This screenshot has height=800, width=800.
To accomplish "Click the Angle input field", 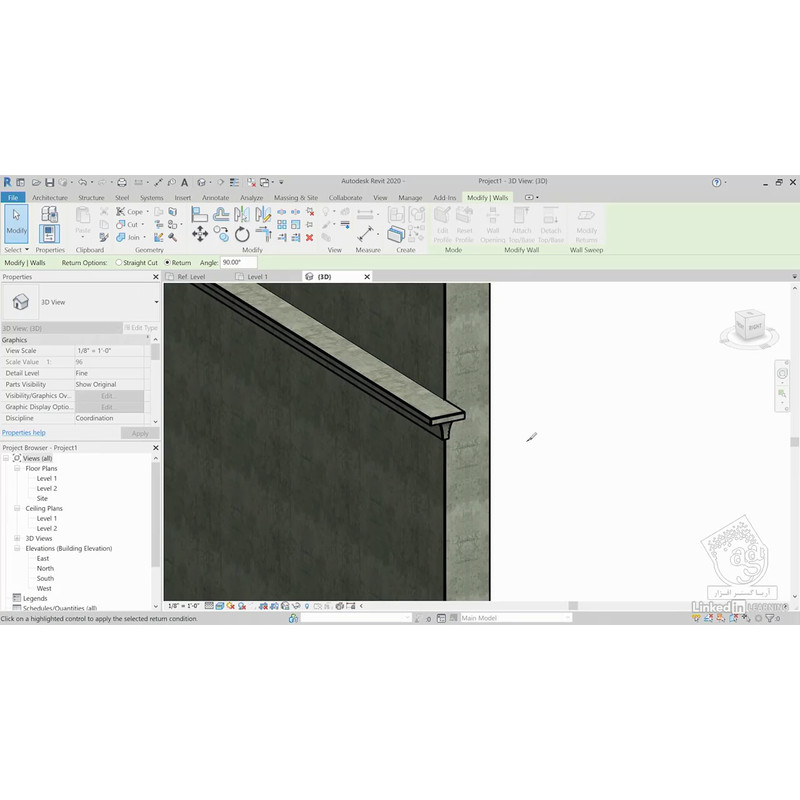I will coord(239,263).
